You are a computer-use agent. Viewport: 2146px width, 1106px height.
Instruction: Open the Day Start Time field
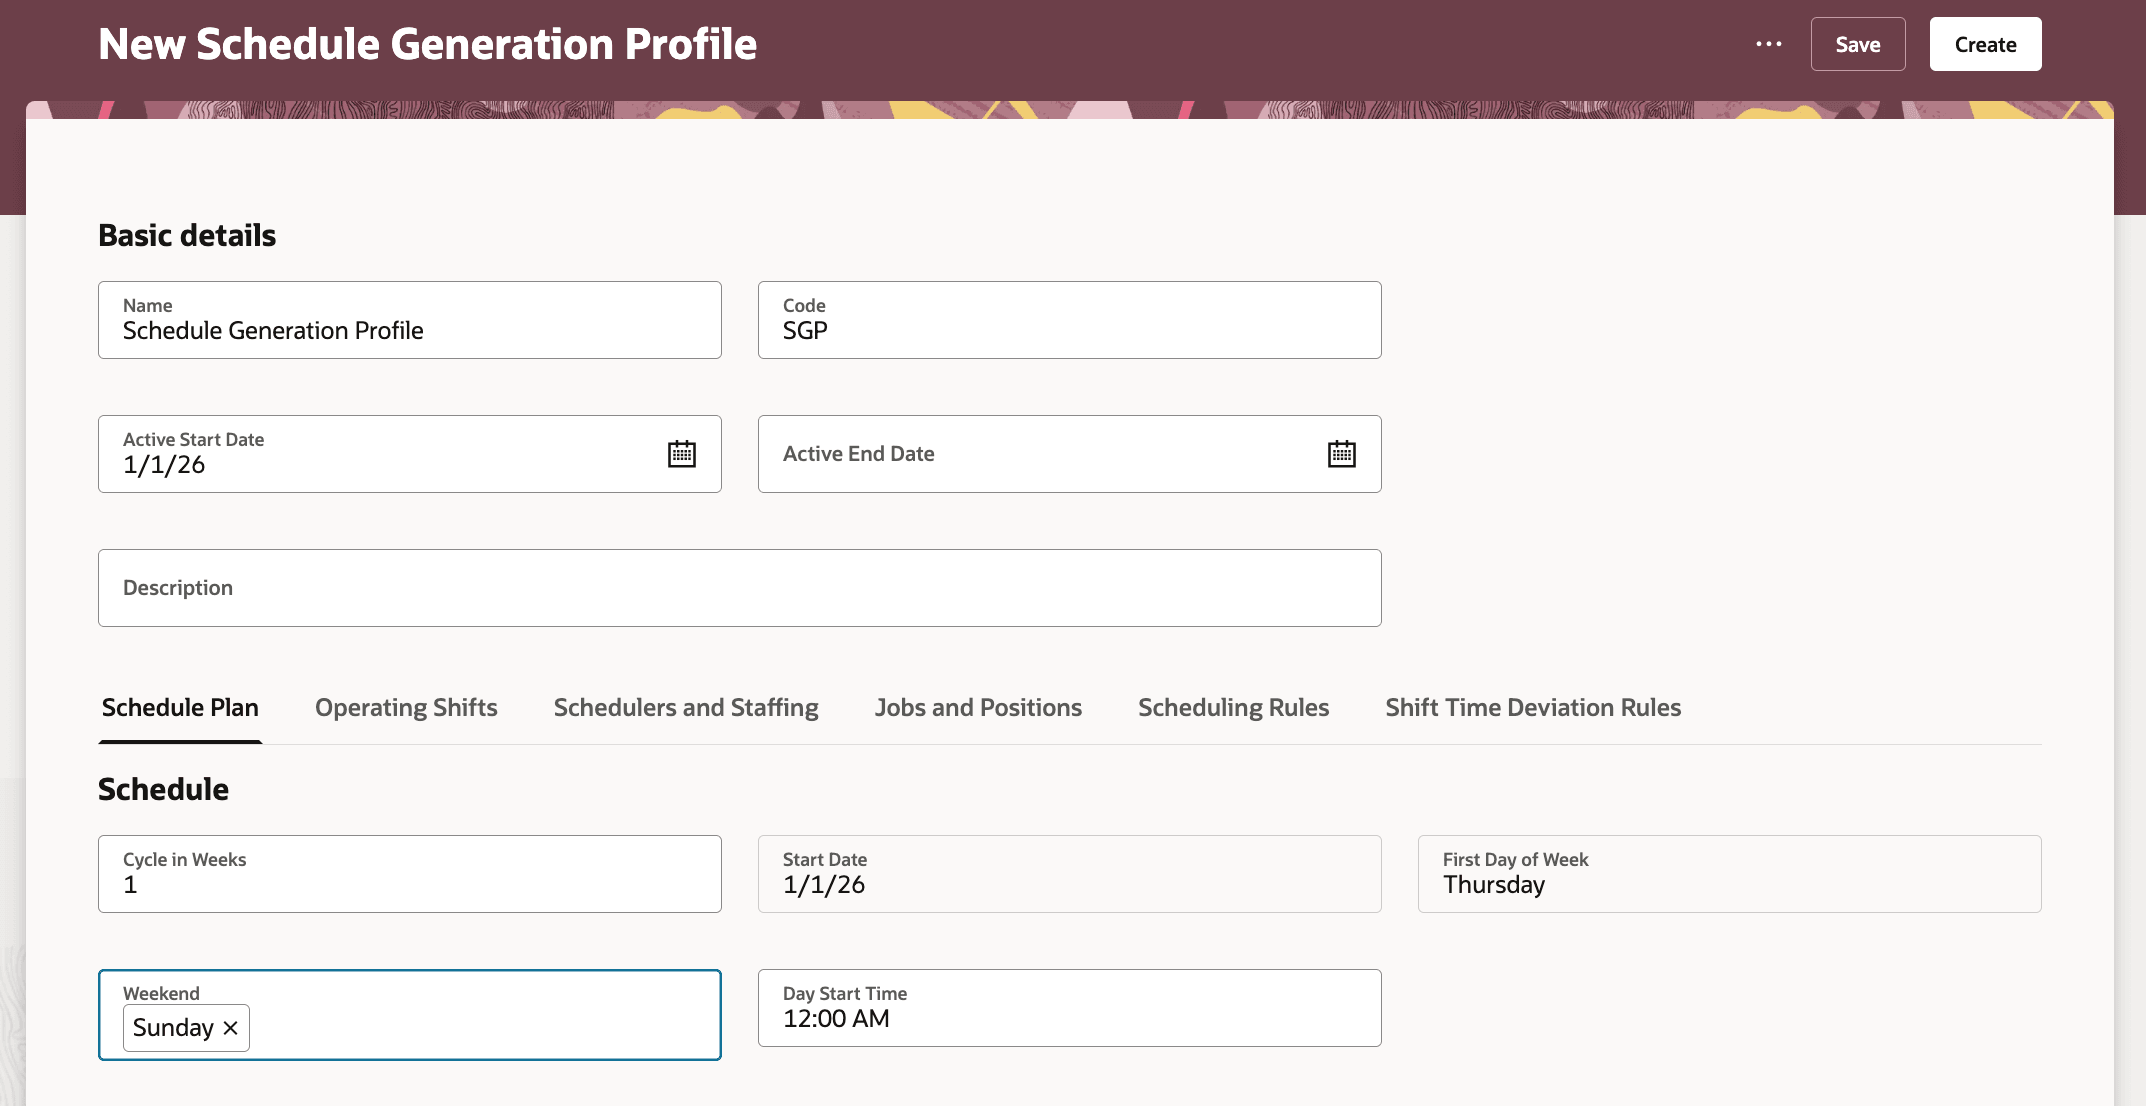pos(1070,1008)
